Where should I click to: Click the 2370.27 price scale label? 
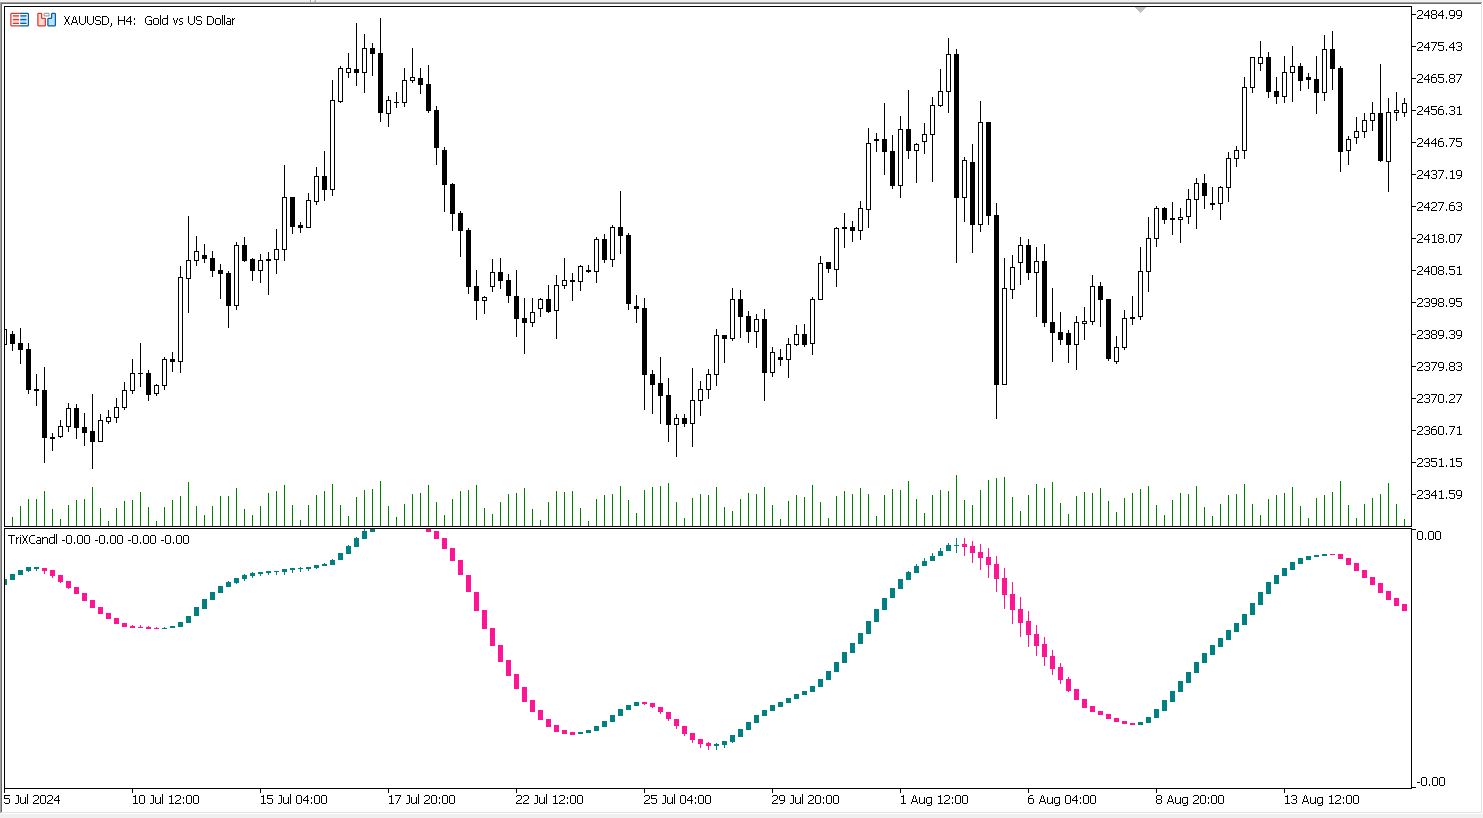[1438, 399]
